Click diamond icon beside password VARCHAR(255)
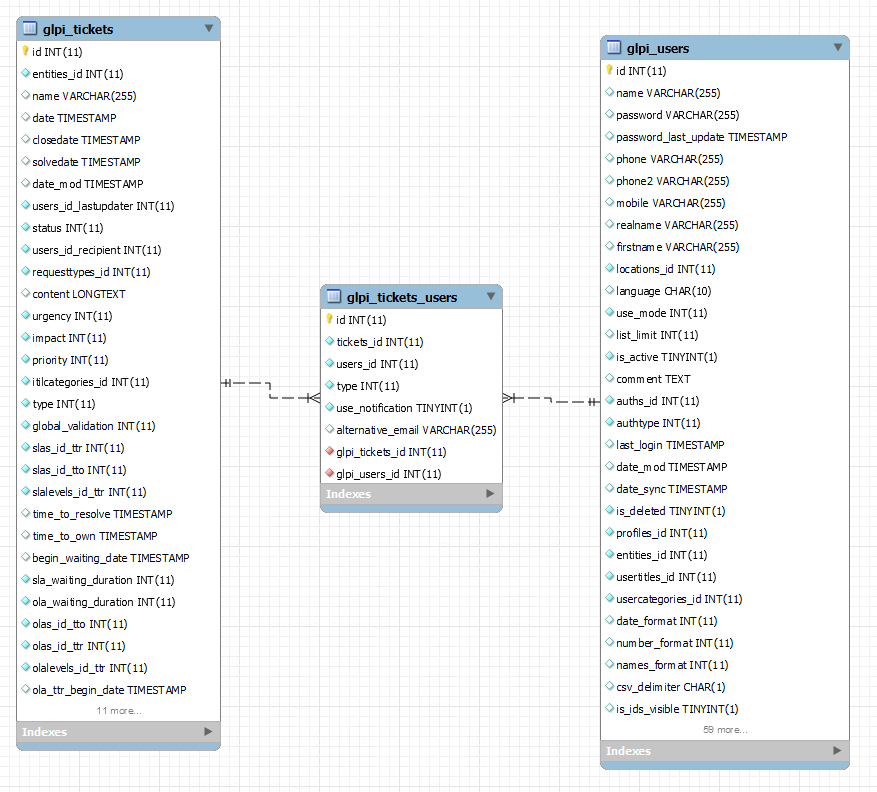The height and width of the screenshot is (792, 877). (610, 114)
